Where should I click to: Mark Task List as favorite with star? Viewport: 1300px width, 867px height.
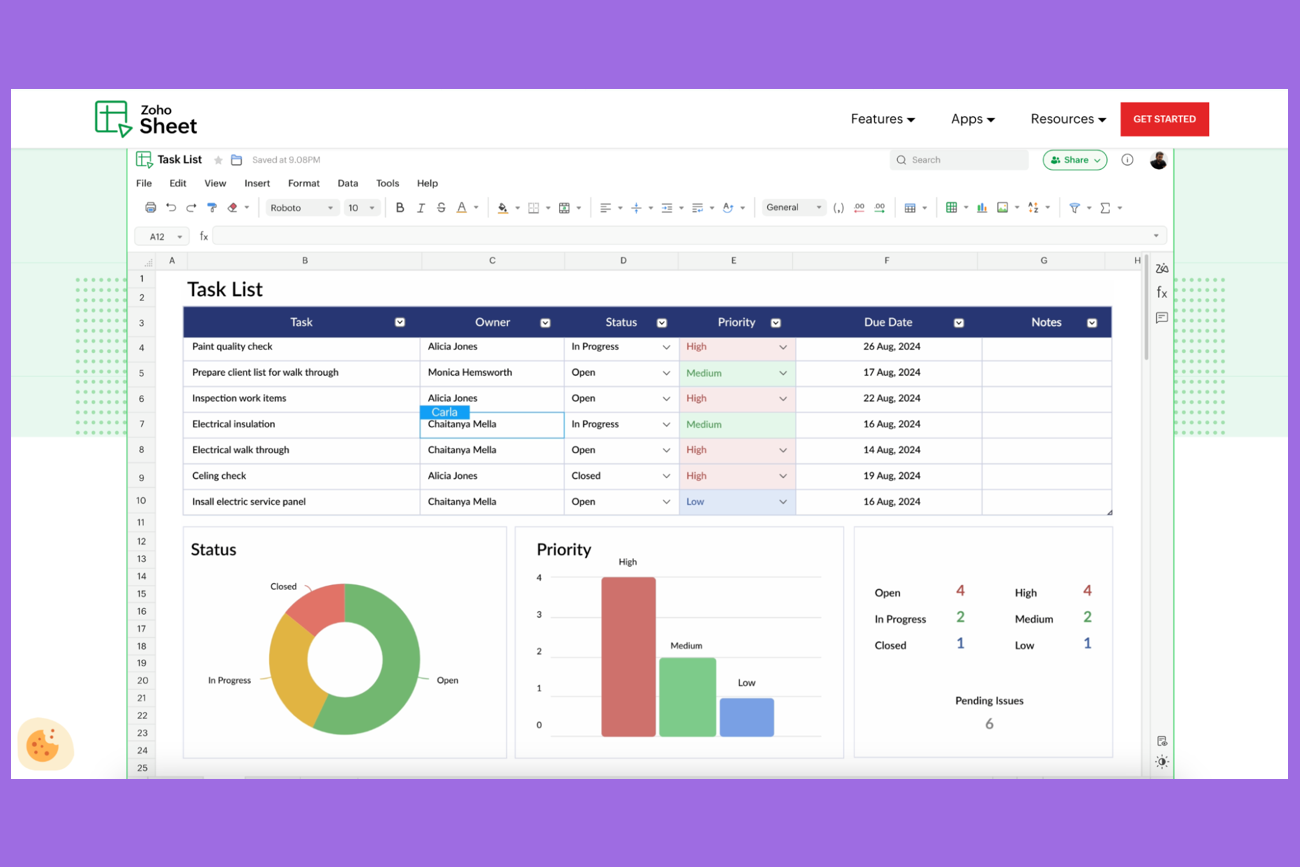[x=218, y=160]
